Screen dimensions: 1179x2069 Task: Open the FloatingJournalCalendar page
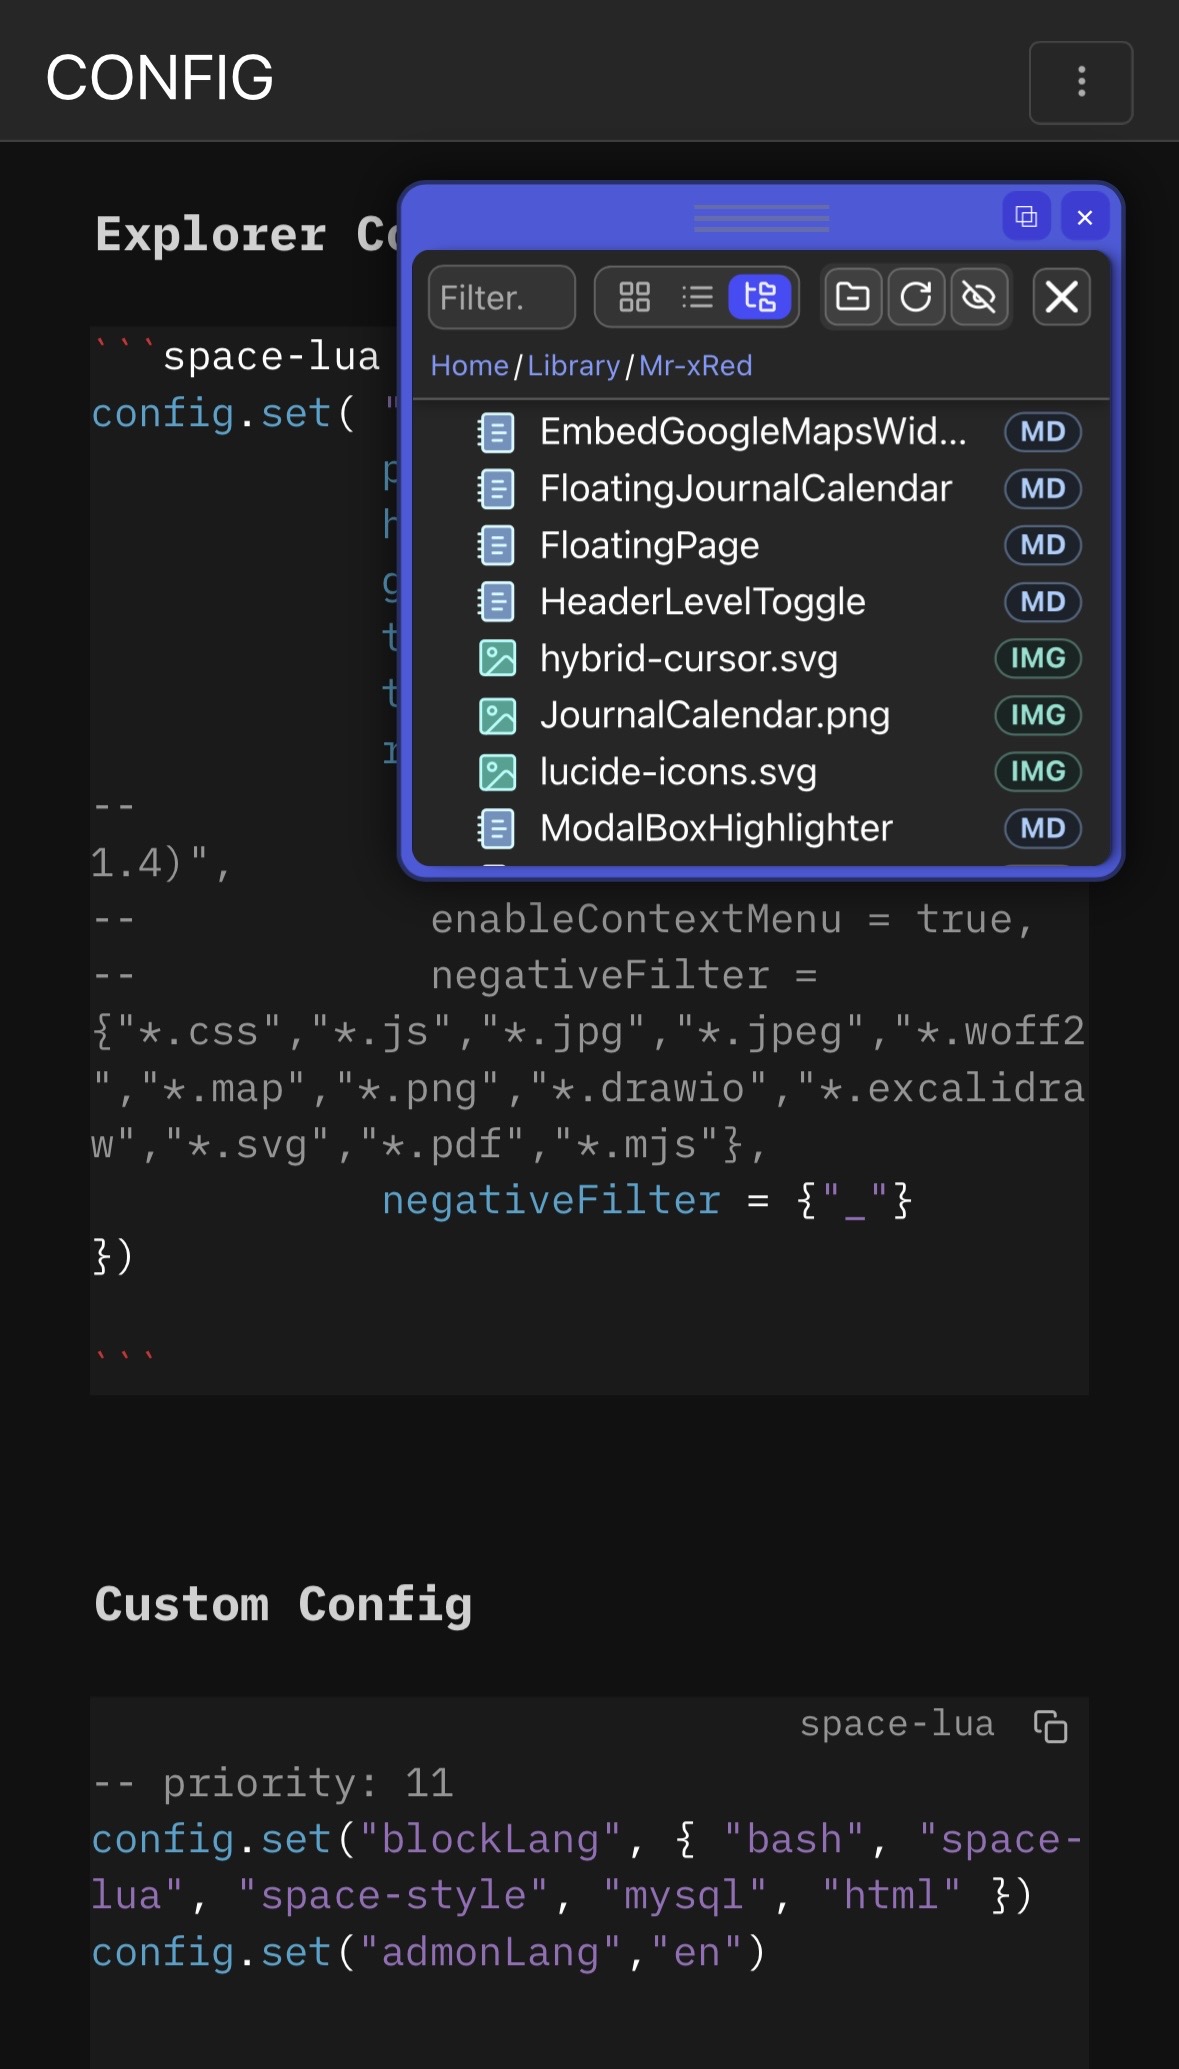[x=745, y=489]
